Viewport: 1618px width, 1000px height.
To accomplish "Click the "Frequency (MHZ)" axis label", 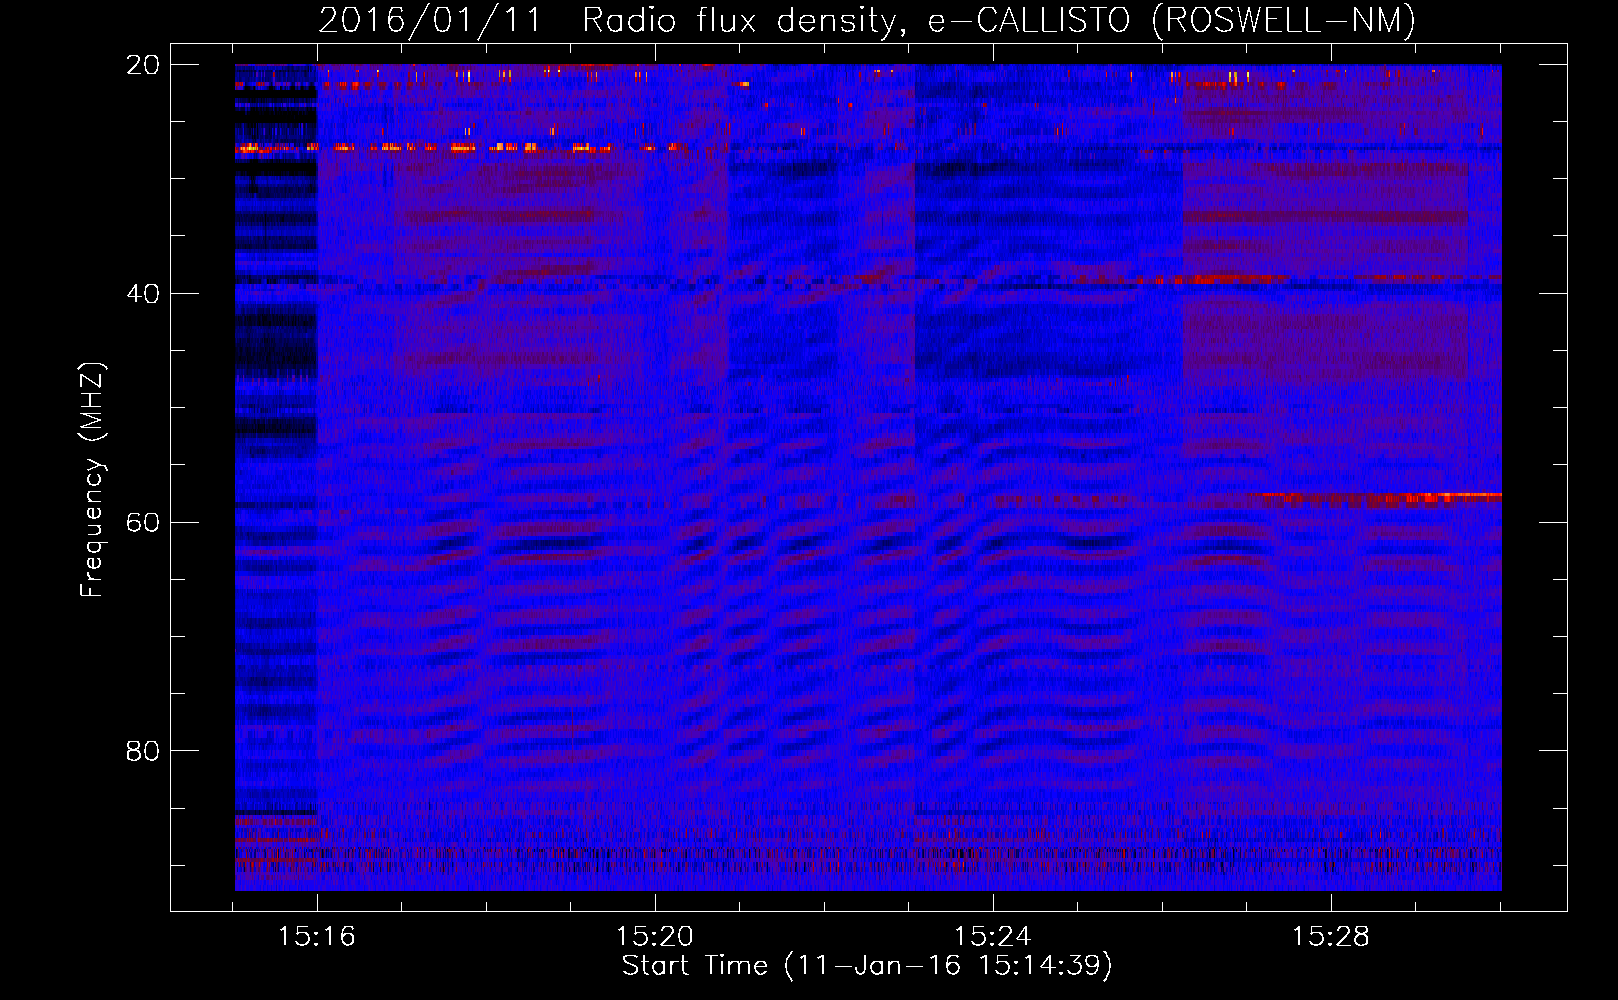I will click(x=92, y=480).
